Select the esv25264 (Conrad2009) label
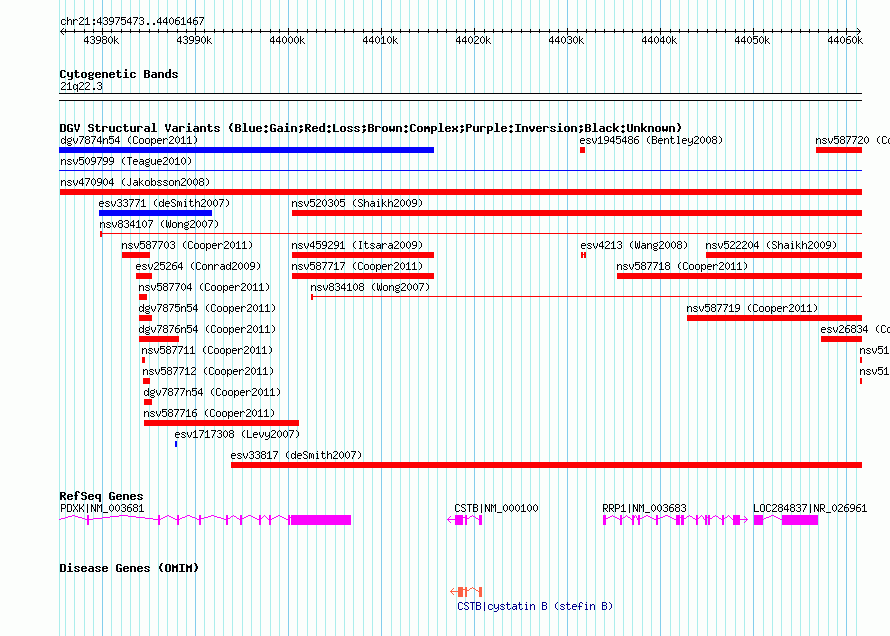Screen dimensions: 890x636 pos(198,266)
